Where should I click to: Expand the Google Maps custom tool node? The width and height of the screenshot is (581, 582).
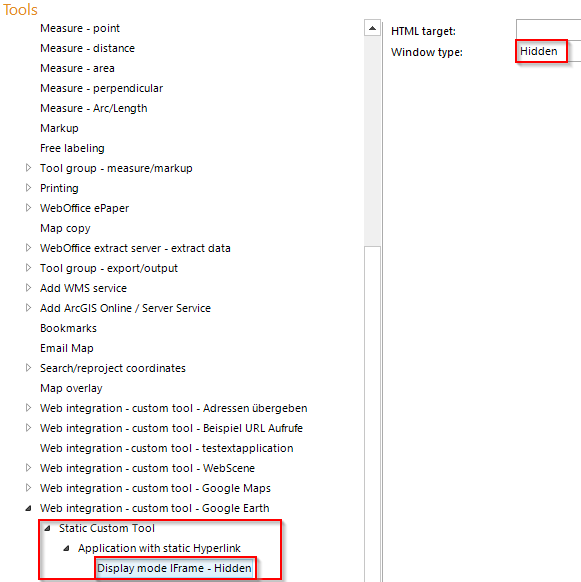coord(29,488)
